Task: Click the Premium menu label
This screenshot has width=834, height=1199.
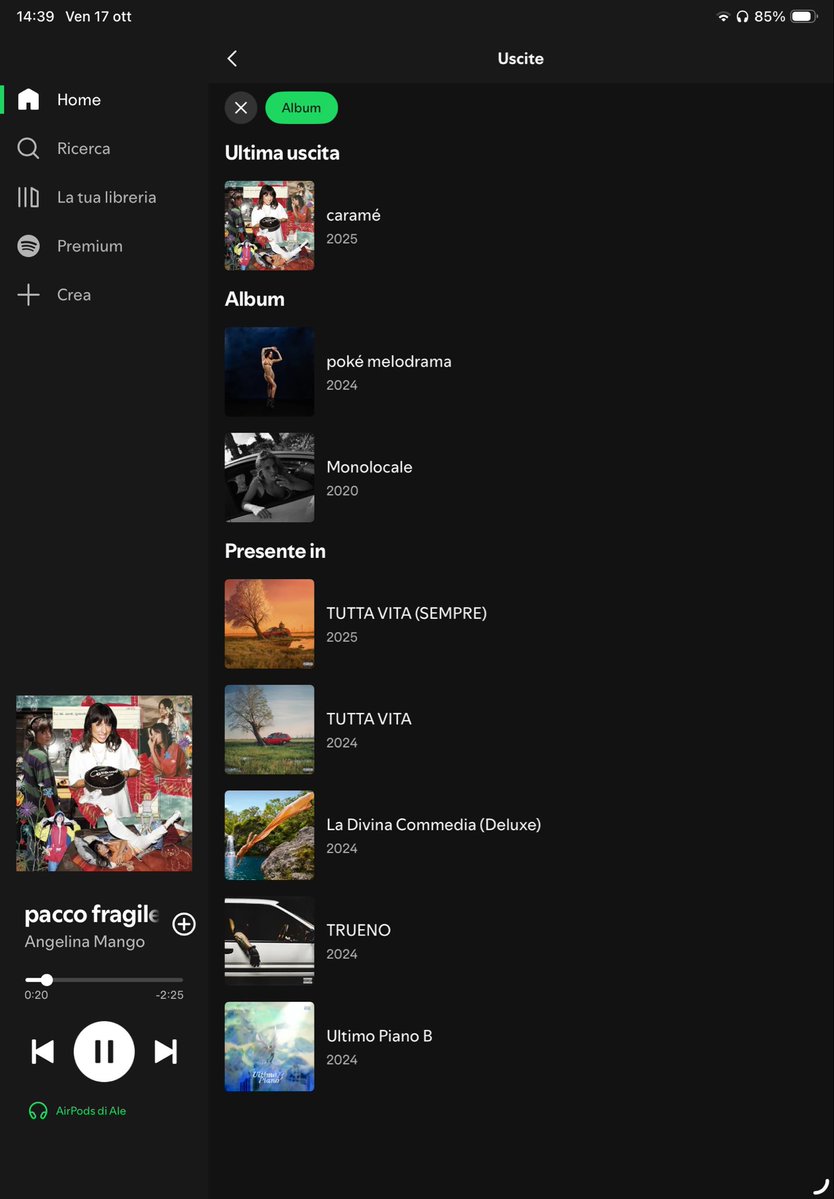Action: [89, 246]
